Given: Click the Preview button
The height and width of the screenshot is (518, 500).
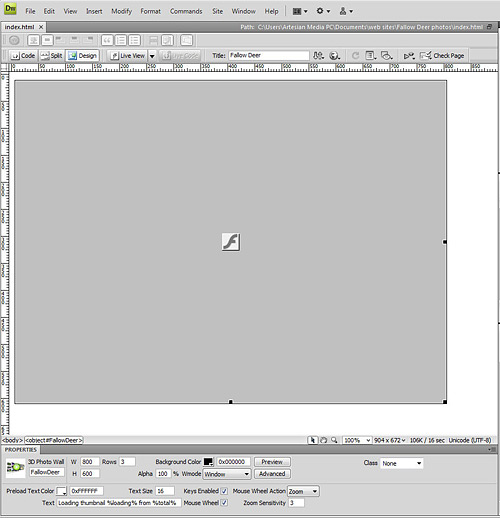Looking at the screenshot, I should [x=272, y=462].
